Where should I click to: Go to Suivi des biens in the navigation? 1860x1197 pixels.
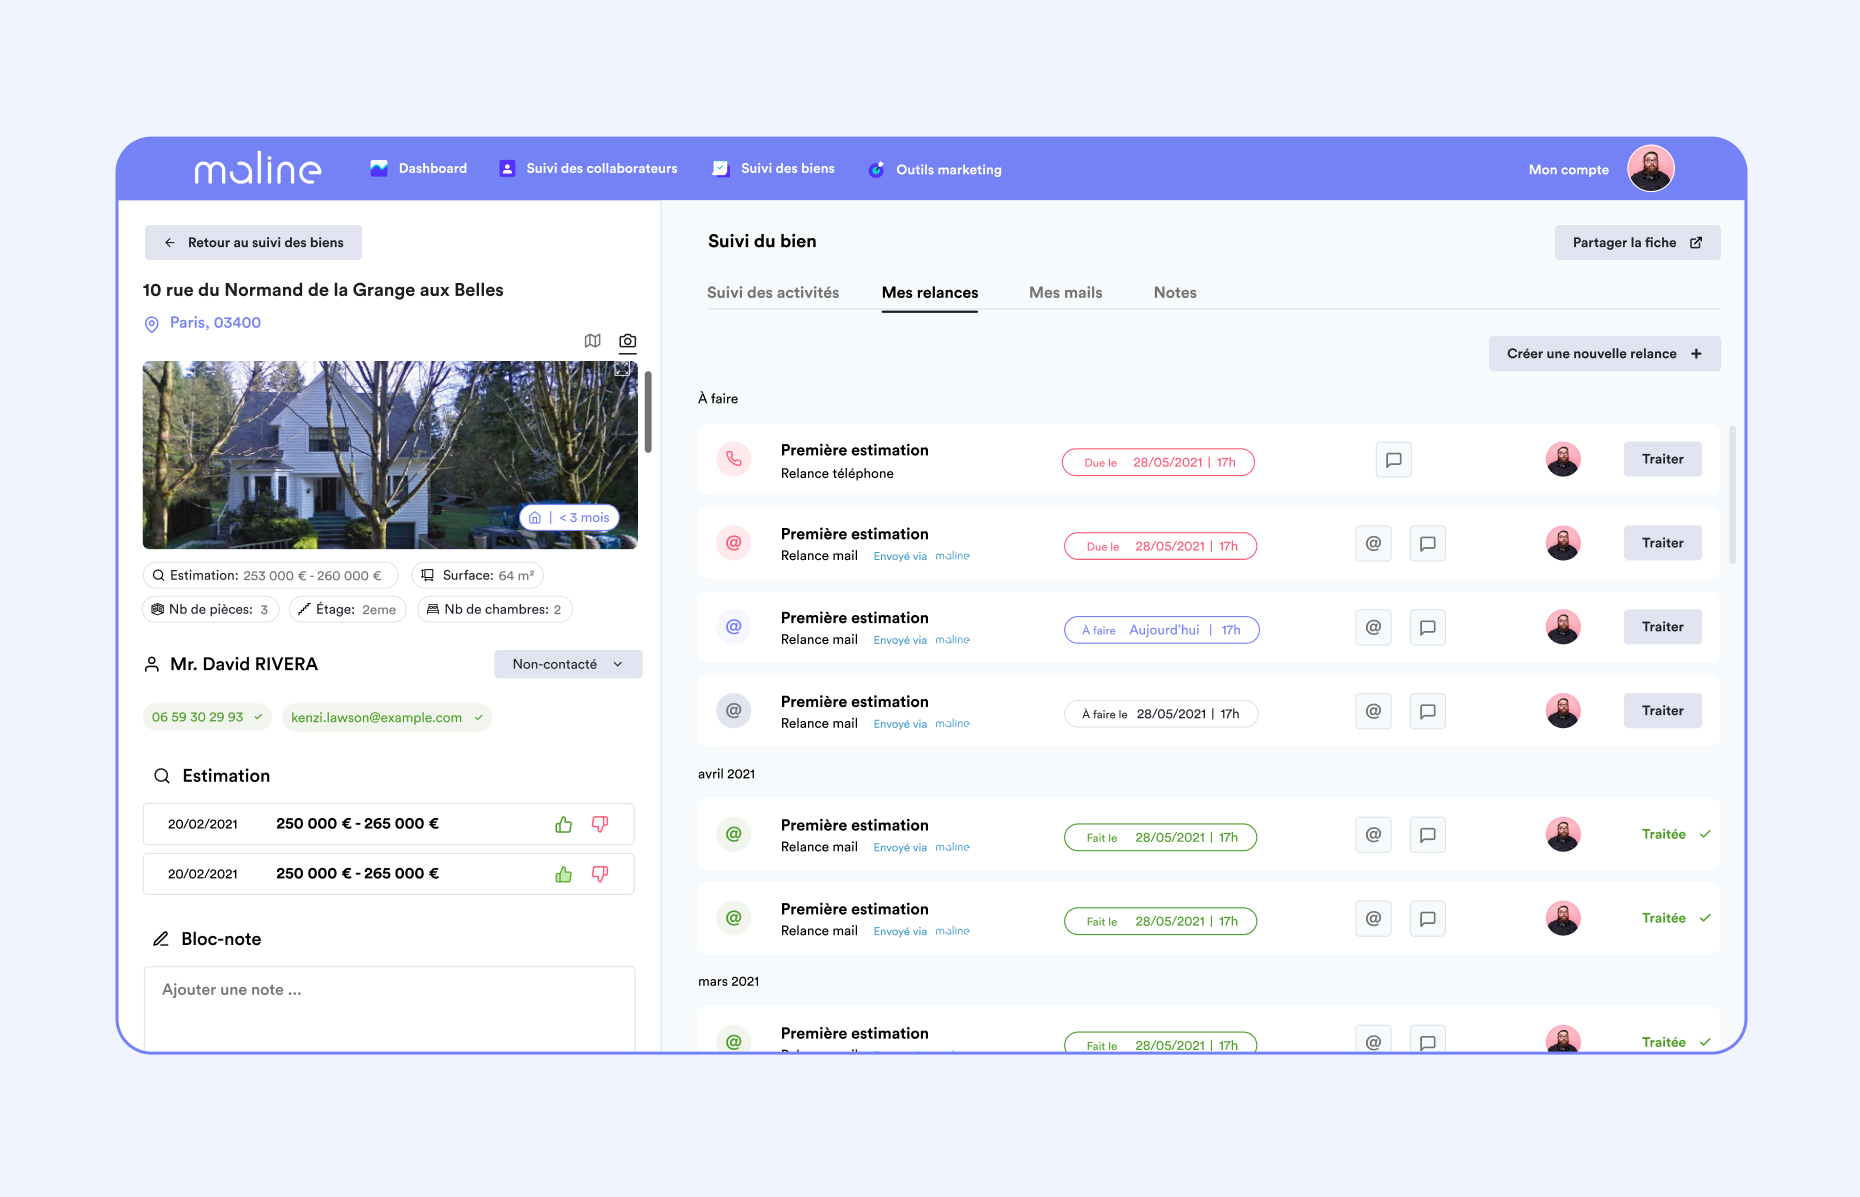coord(773,169)
